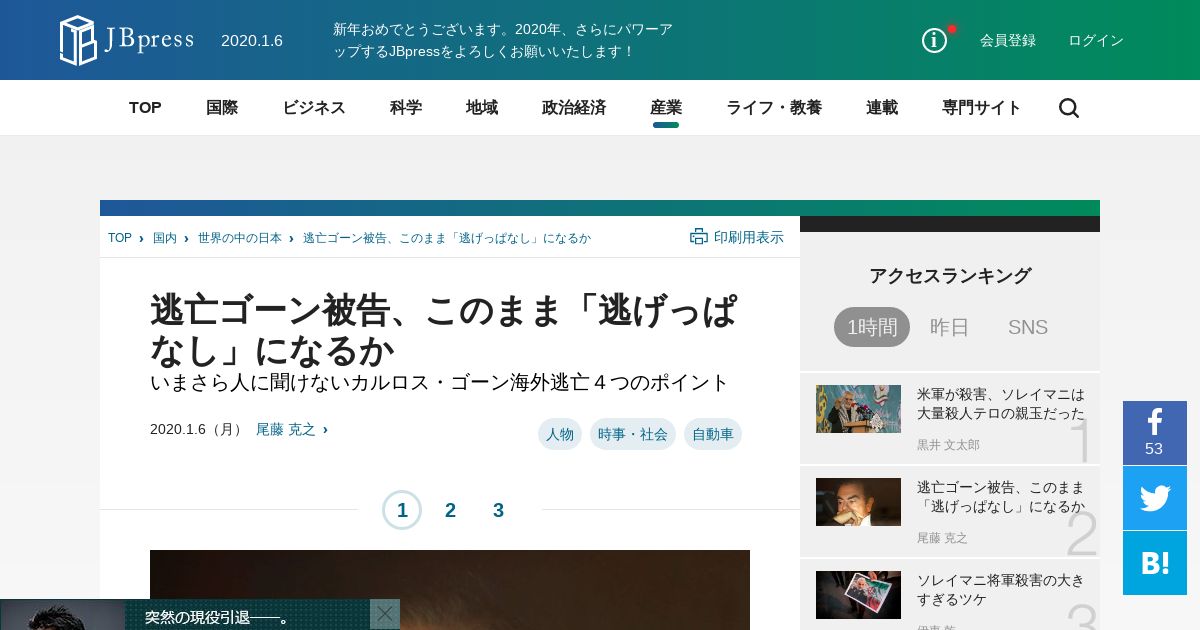Open ranking 2 article 逃亡ゴーン被告
This screenshot has width=1200, height=630.
coord(1001,496)
